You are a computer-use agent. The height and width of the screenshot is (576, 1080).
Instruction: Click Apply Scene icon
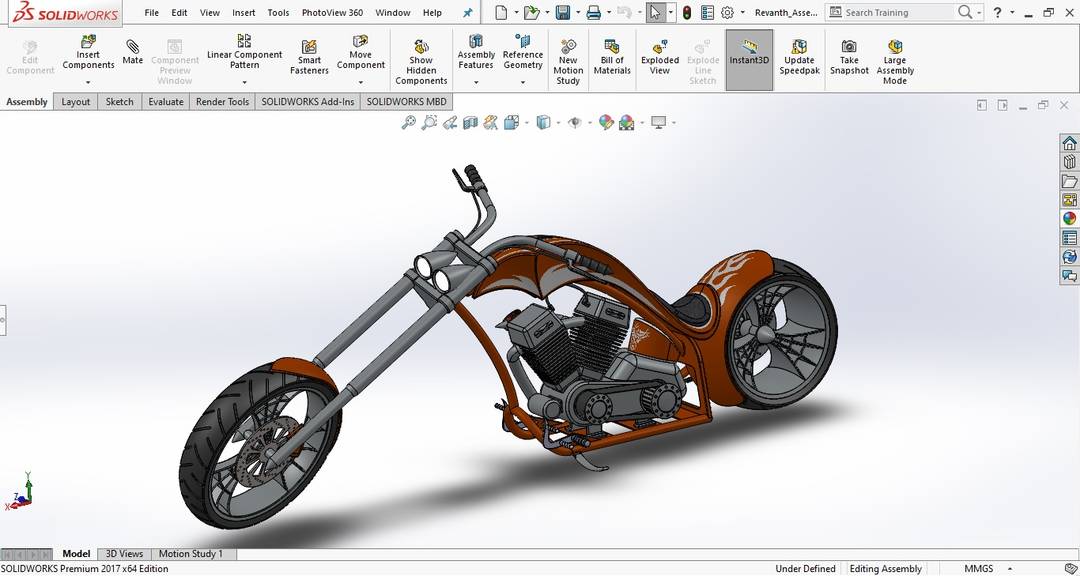(626, 123)
